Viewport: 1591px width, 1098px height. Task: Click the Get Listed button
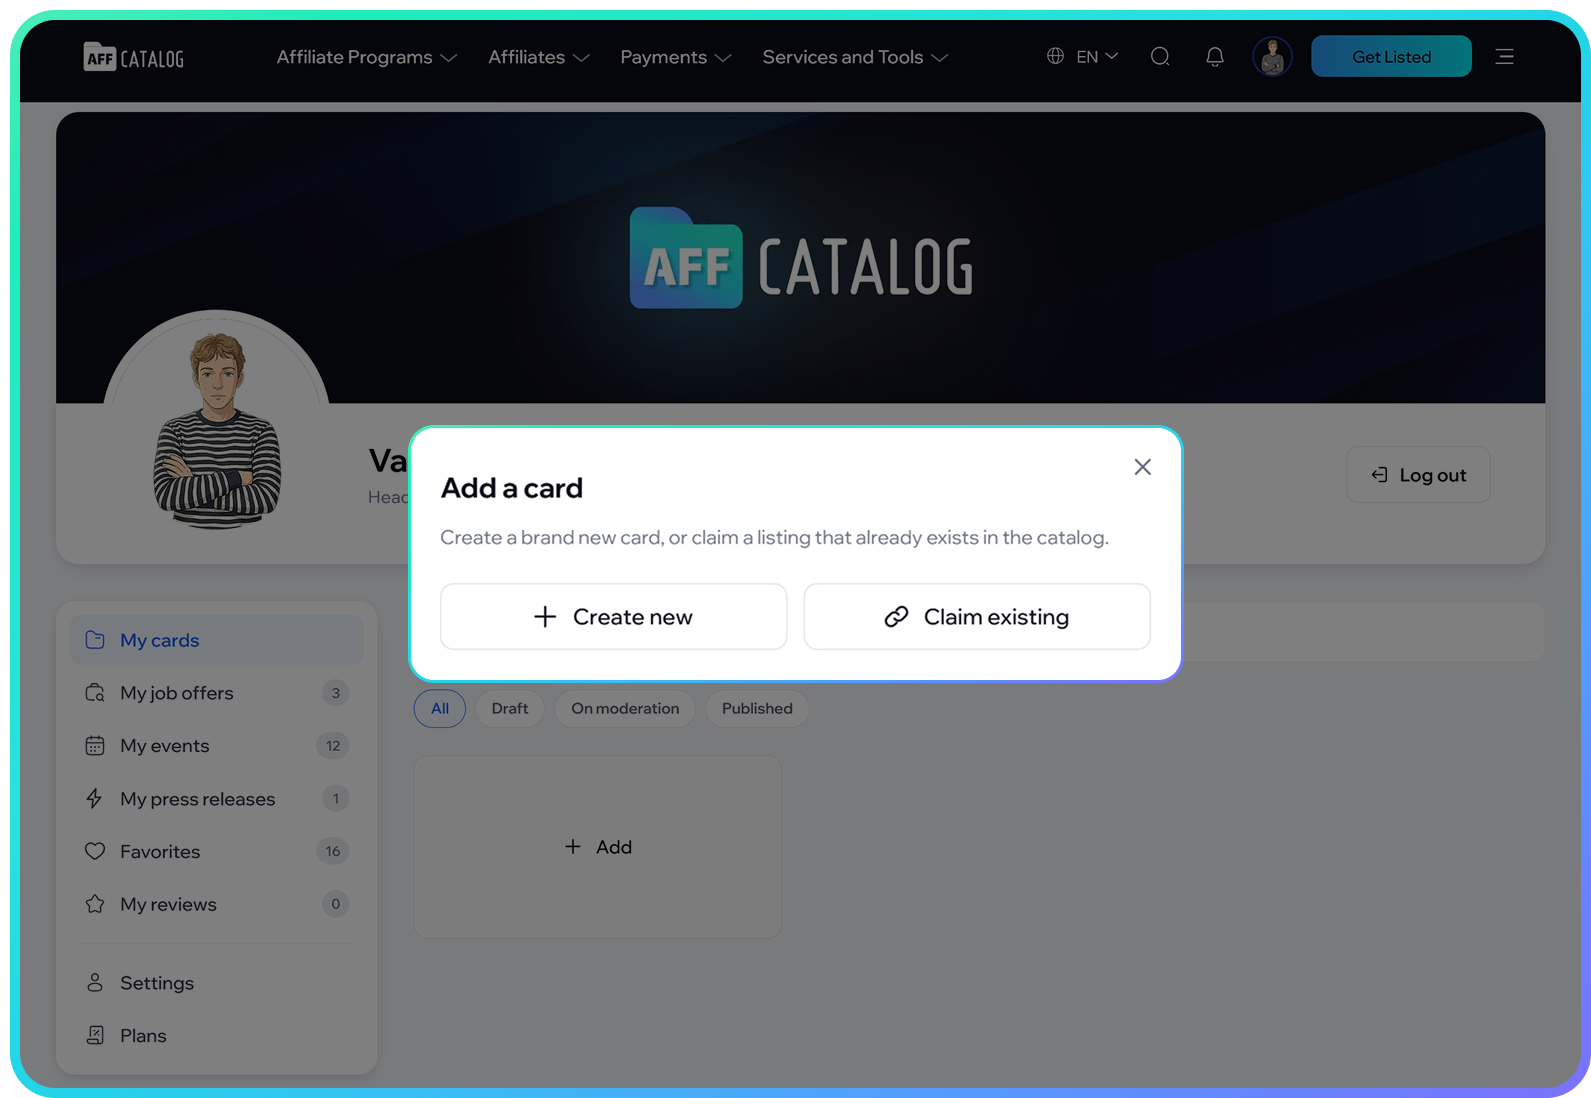(x=1391, y=57)
